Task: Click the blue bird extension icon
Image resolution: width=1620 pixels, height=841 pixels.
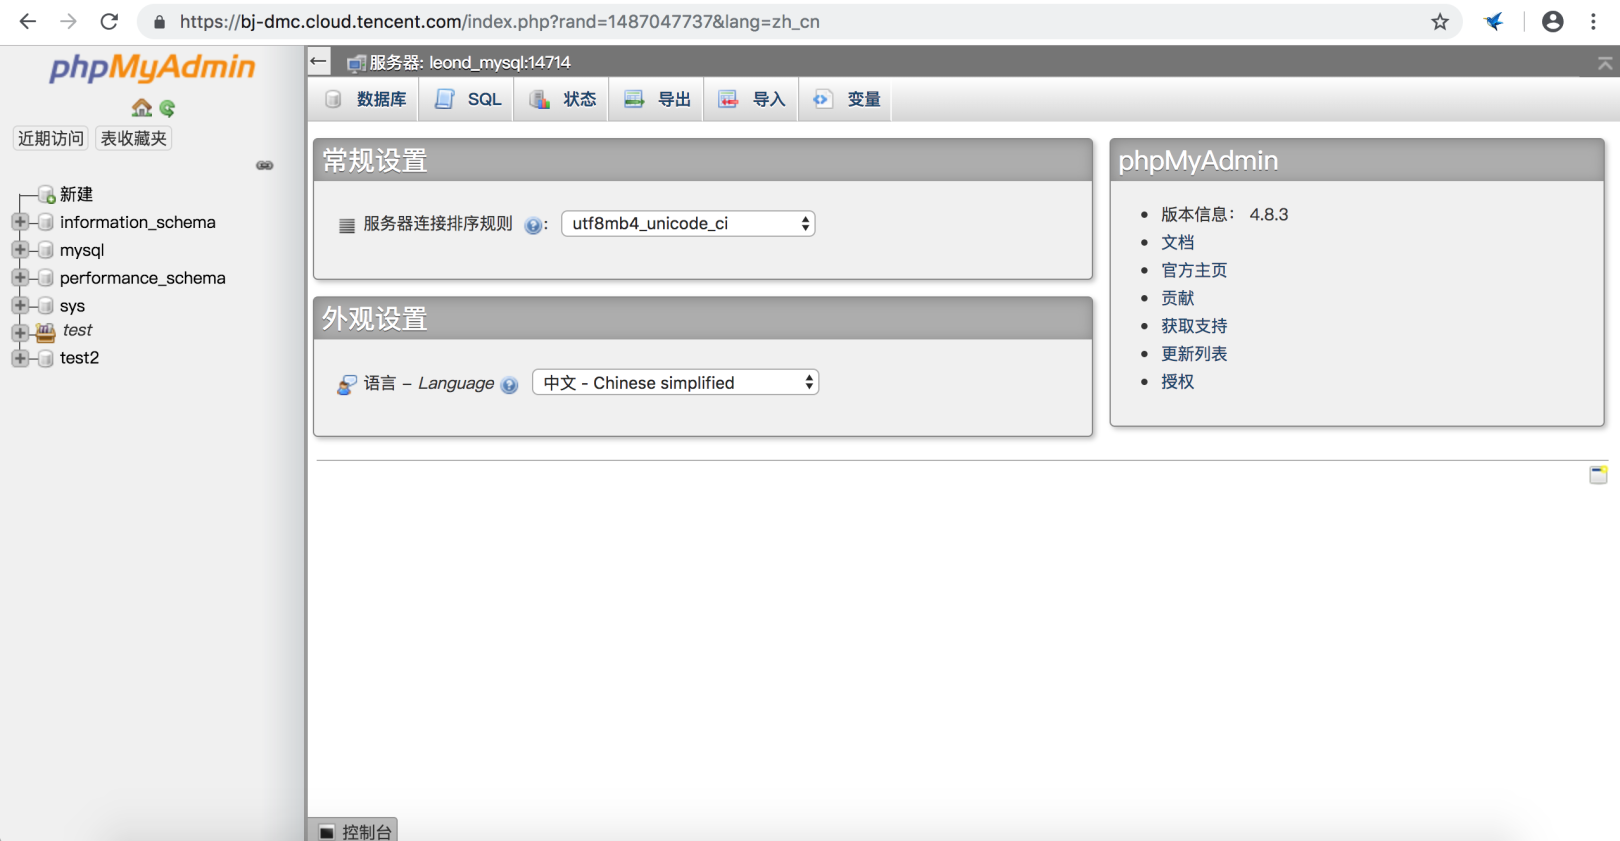Action: click(x=1494, y=21)
